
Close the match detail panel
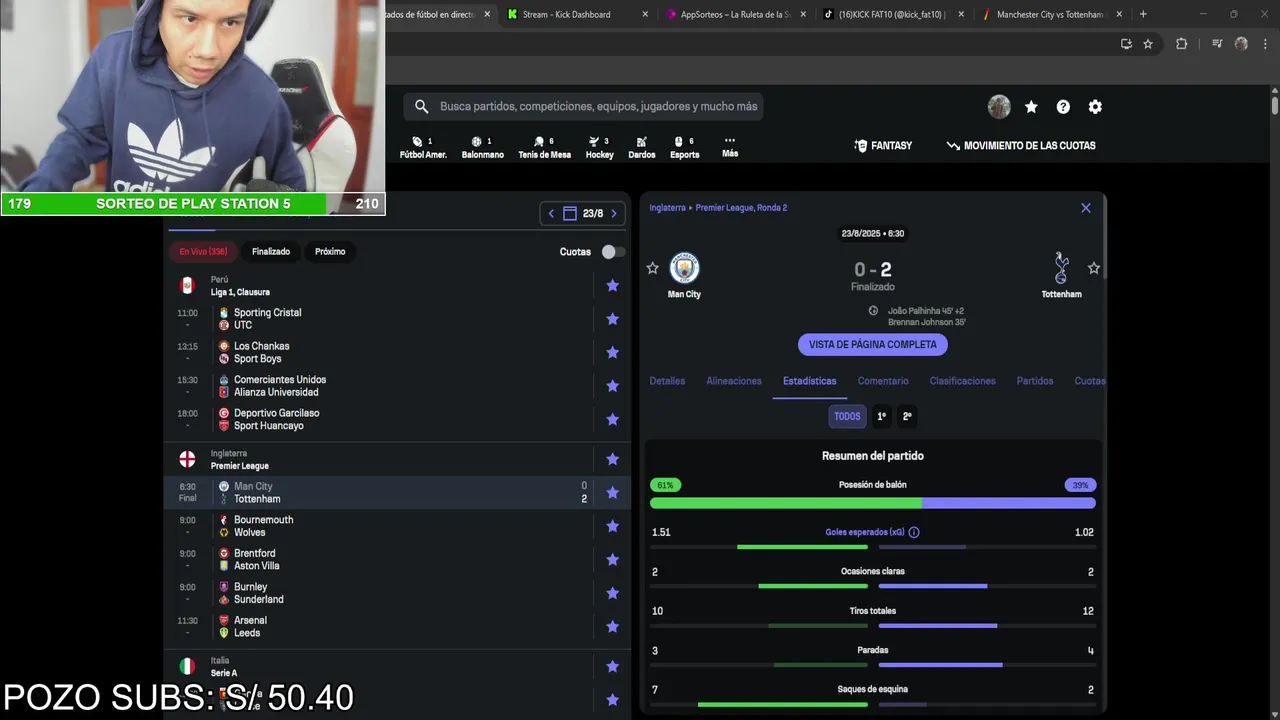pyautogui.click(x=1086, y=208)
